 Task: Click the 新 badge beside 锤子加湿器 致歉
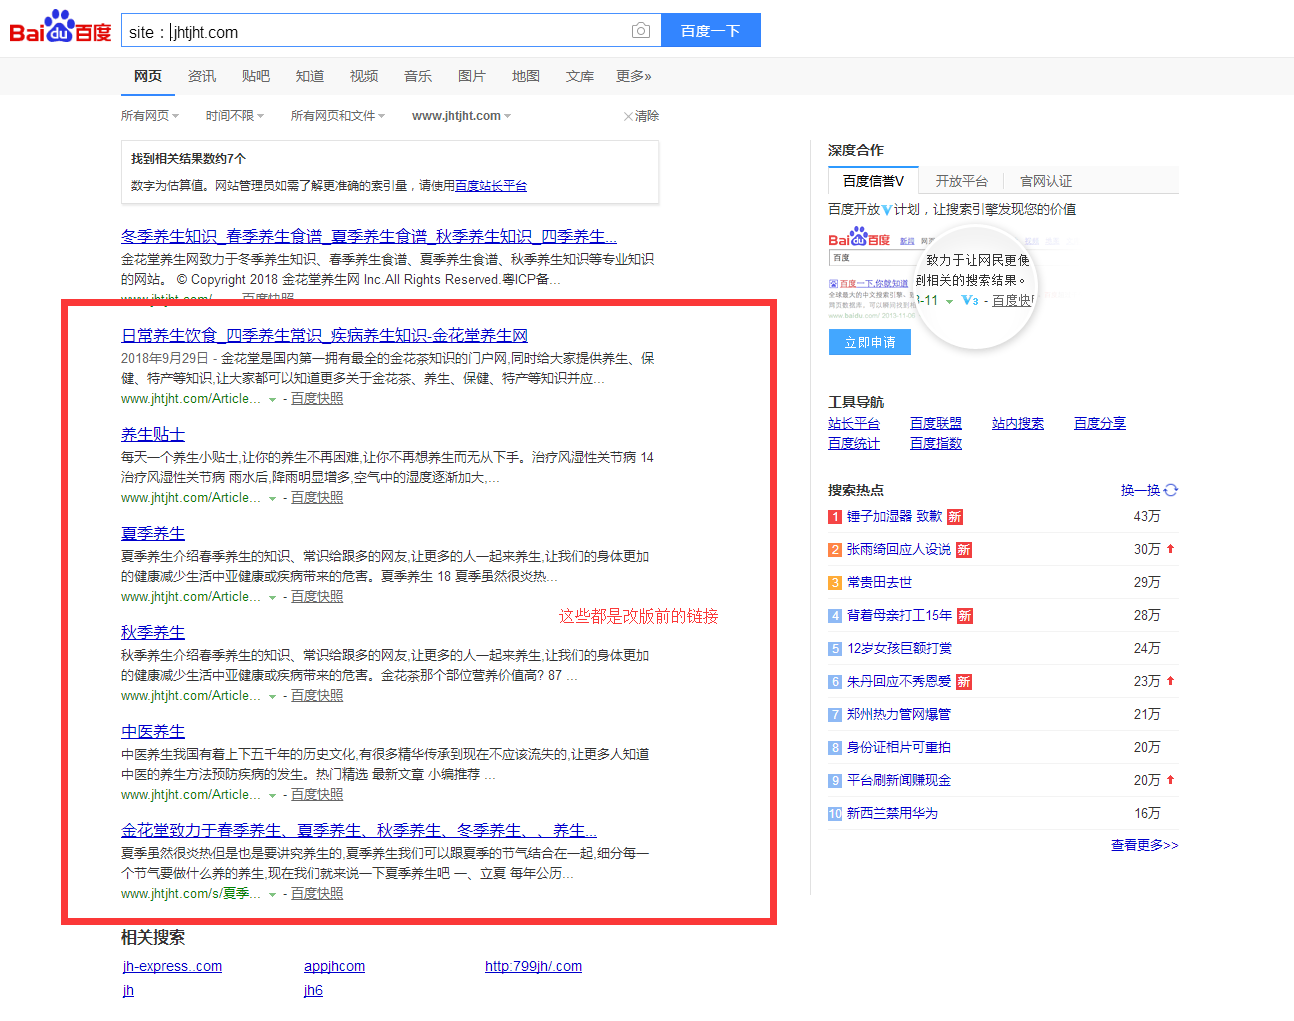(x=955, y=517)
